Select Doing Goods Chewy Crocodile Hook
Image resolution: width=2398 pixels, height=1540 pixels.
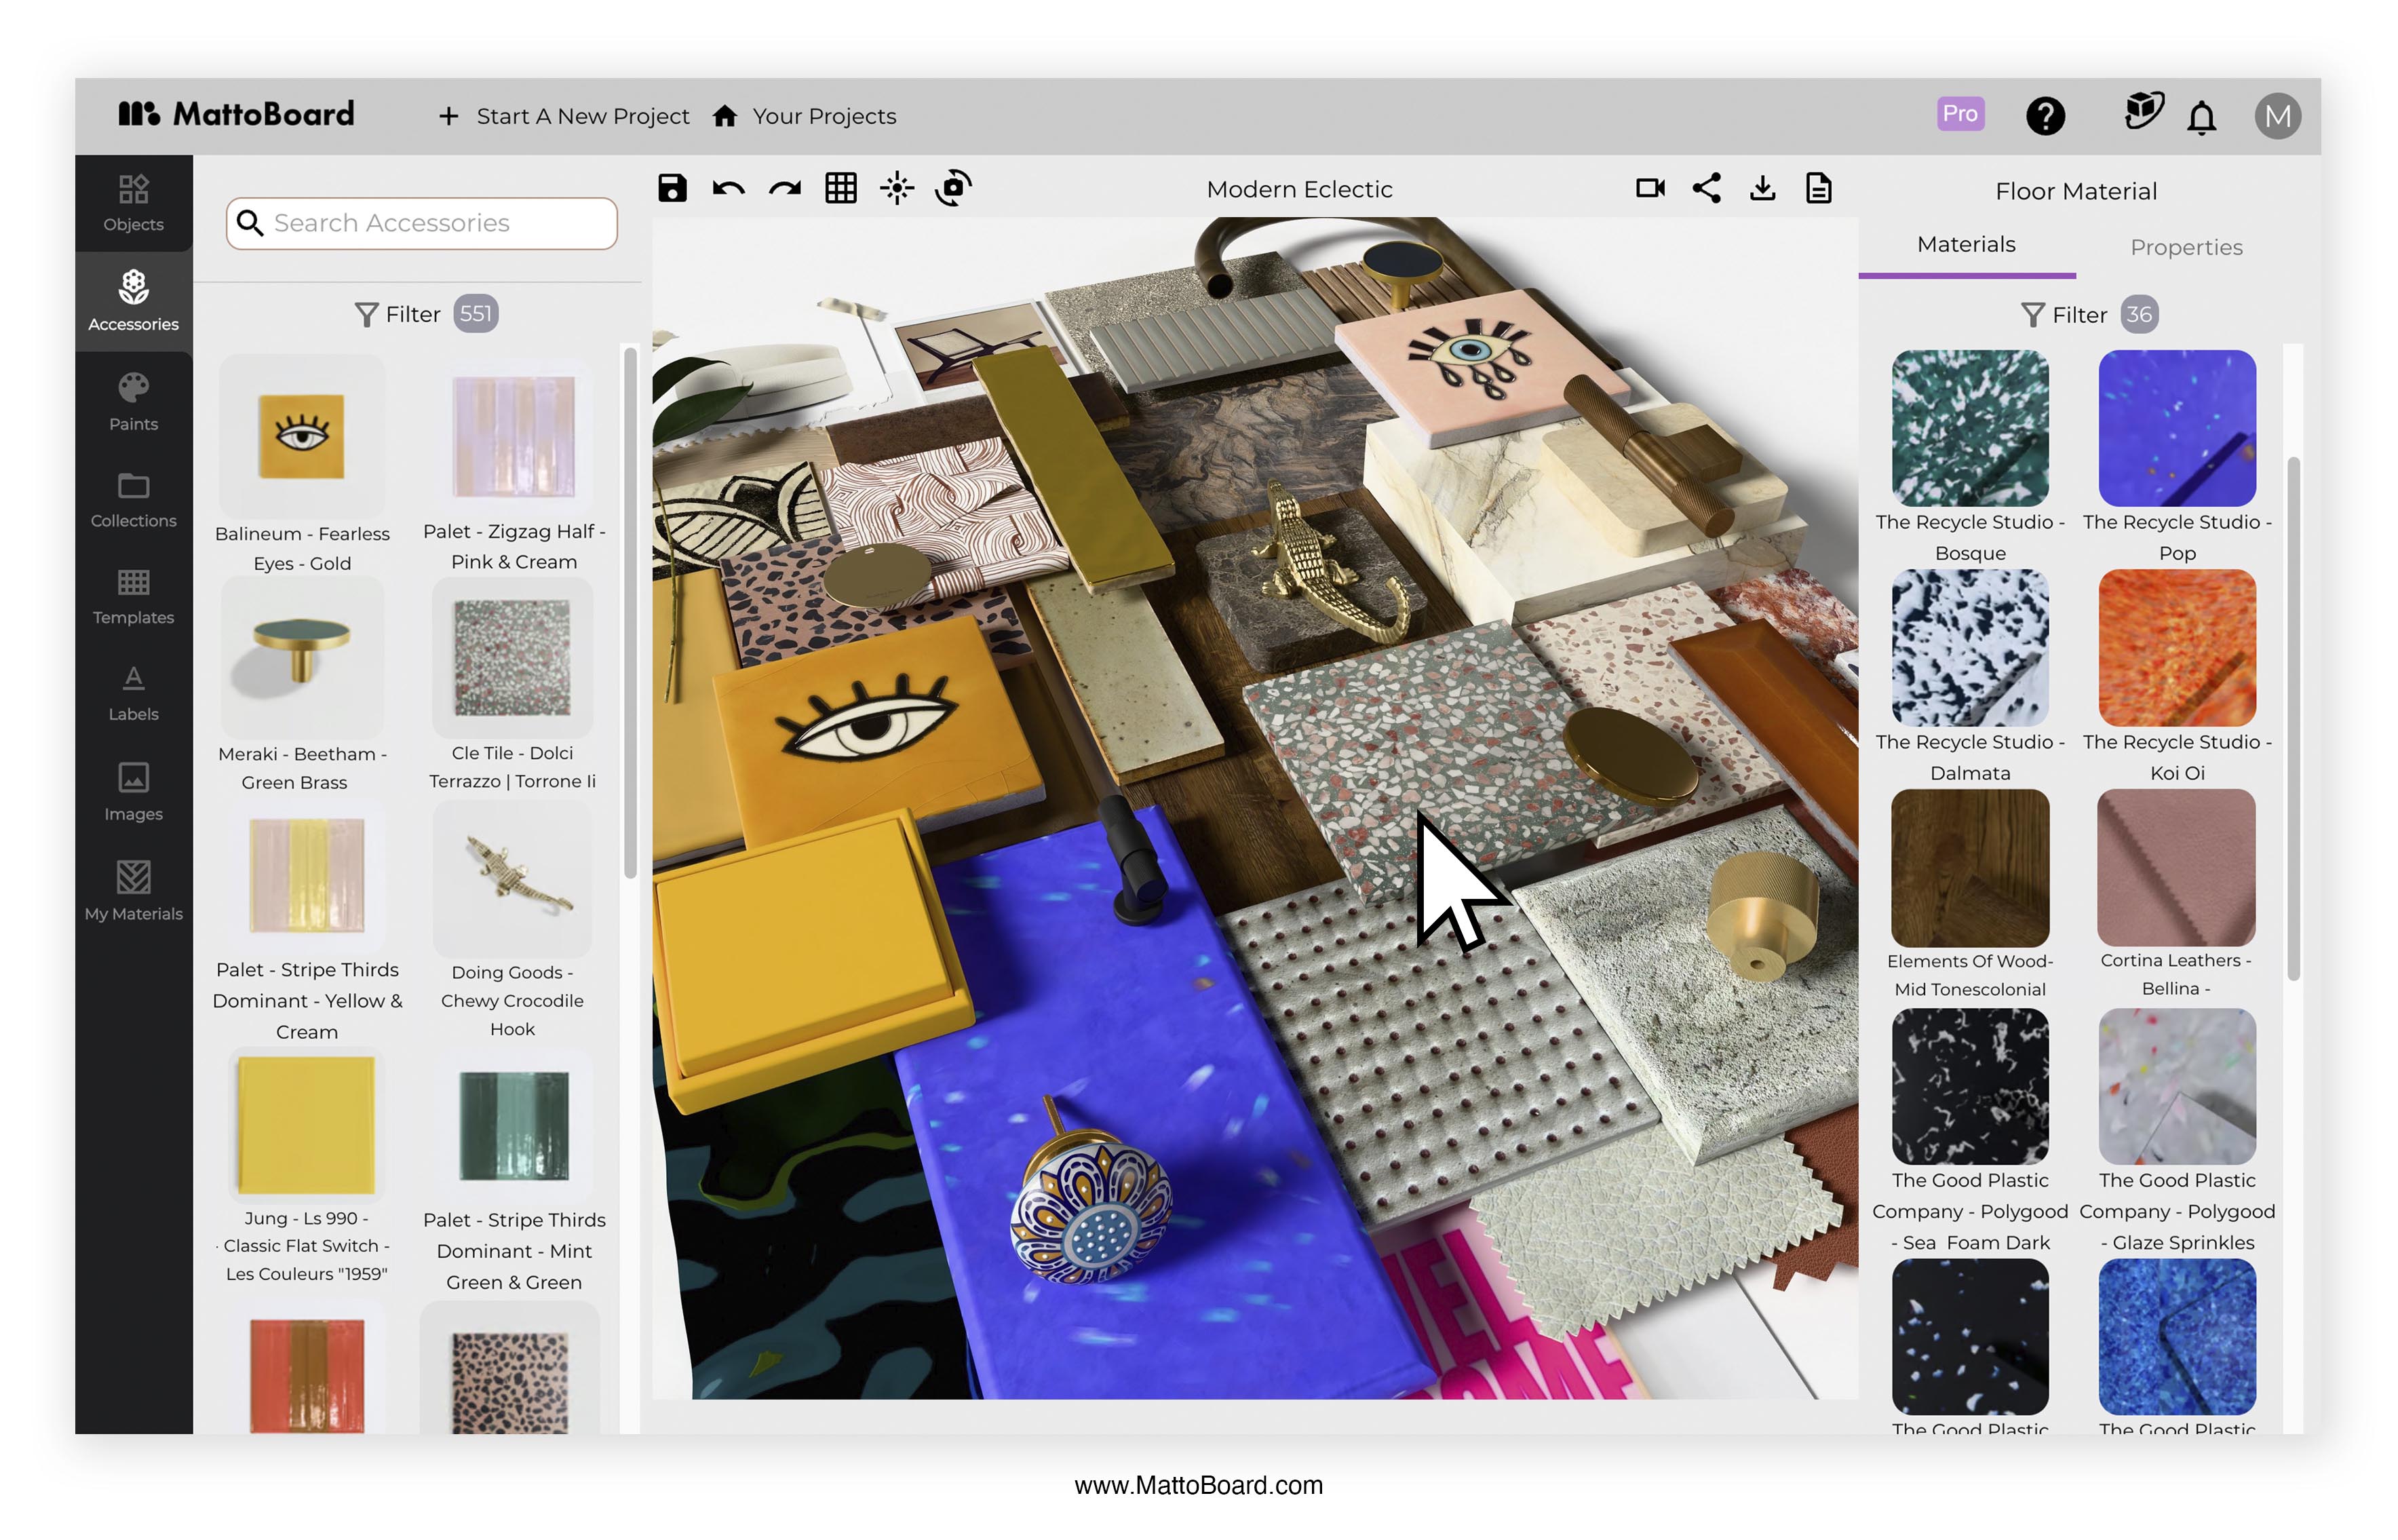point(512,878)
